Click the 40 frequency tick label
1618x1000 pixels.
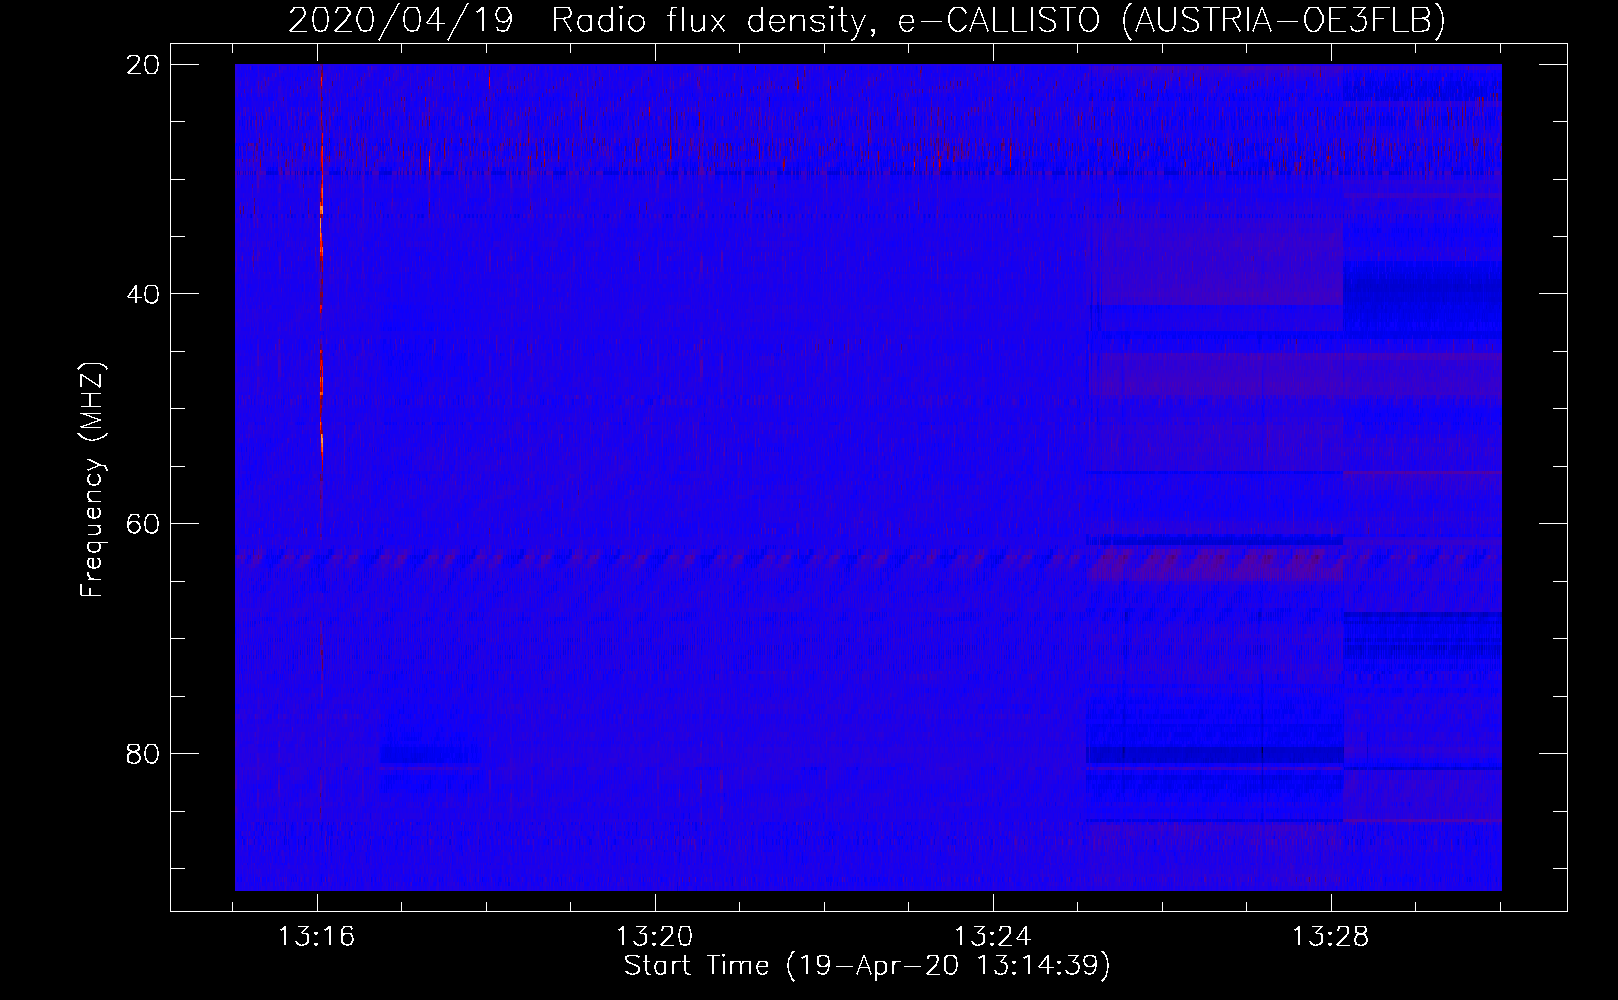[143, 294]
